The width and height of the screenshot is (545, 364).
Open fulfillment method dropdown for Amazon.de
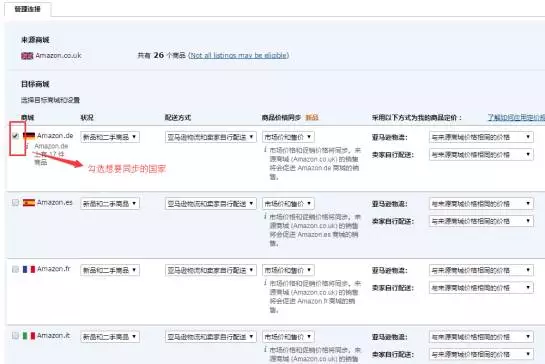tap(211, 137)
